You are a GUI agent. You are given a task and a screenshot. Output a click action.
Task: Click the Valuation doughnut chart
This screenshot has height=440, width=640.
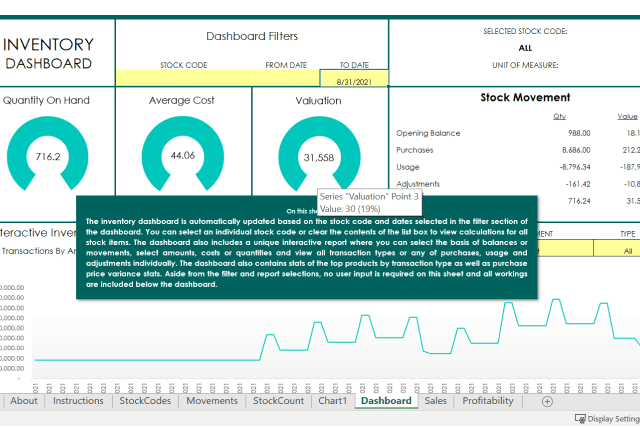(319, 154)
